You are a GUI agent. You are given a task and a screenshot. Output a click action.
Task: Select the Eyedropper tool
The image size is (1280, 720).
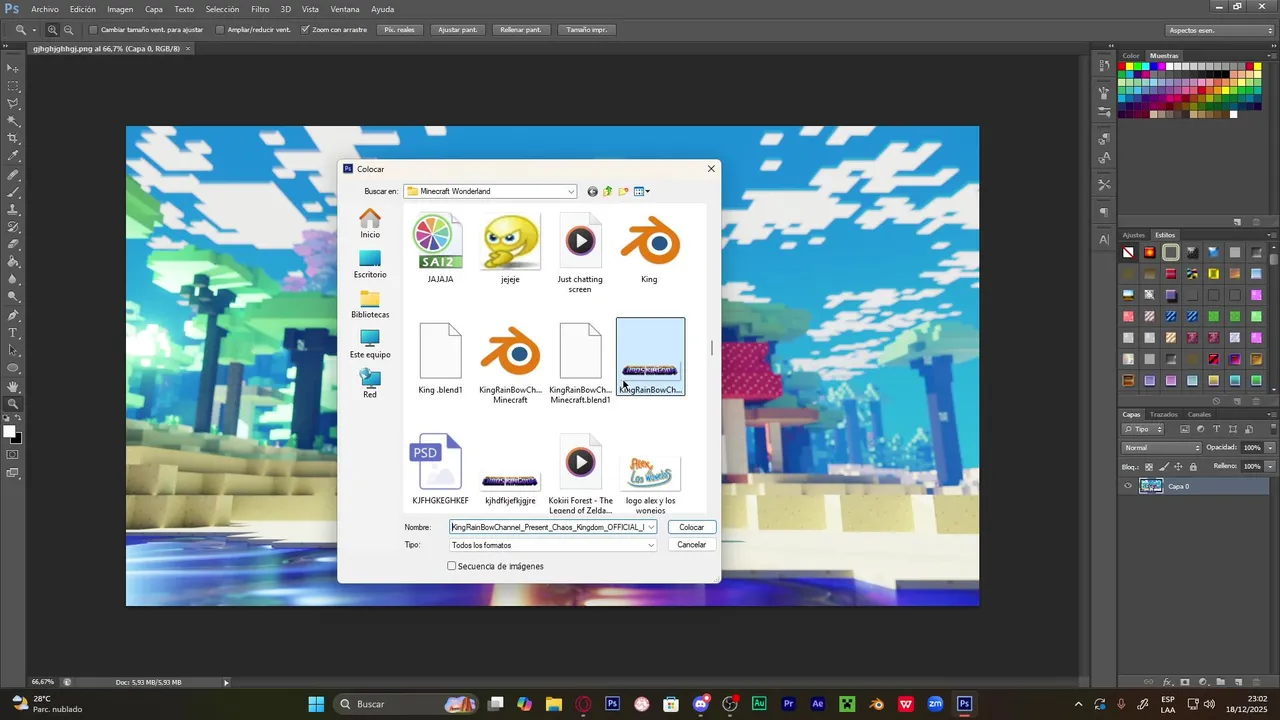(x=13, y=156)
